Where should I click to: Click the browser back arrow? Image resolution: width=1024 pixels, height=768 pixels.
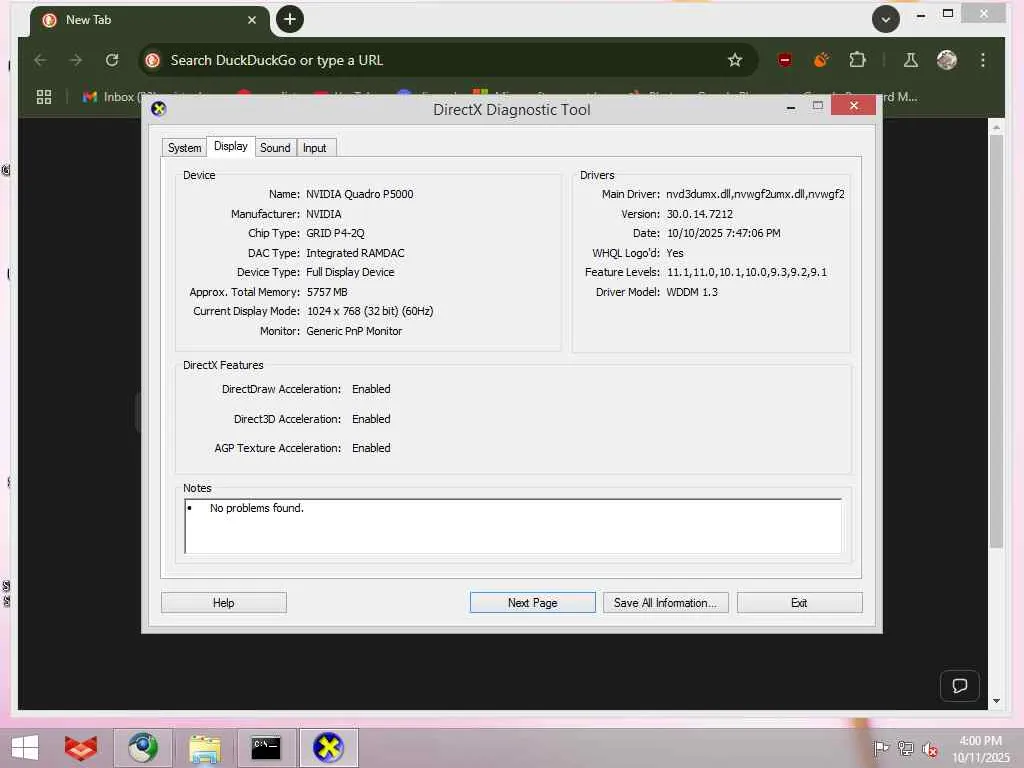[x=40, y=60]
